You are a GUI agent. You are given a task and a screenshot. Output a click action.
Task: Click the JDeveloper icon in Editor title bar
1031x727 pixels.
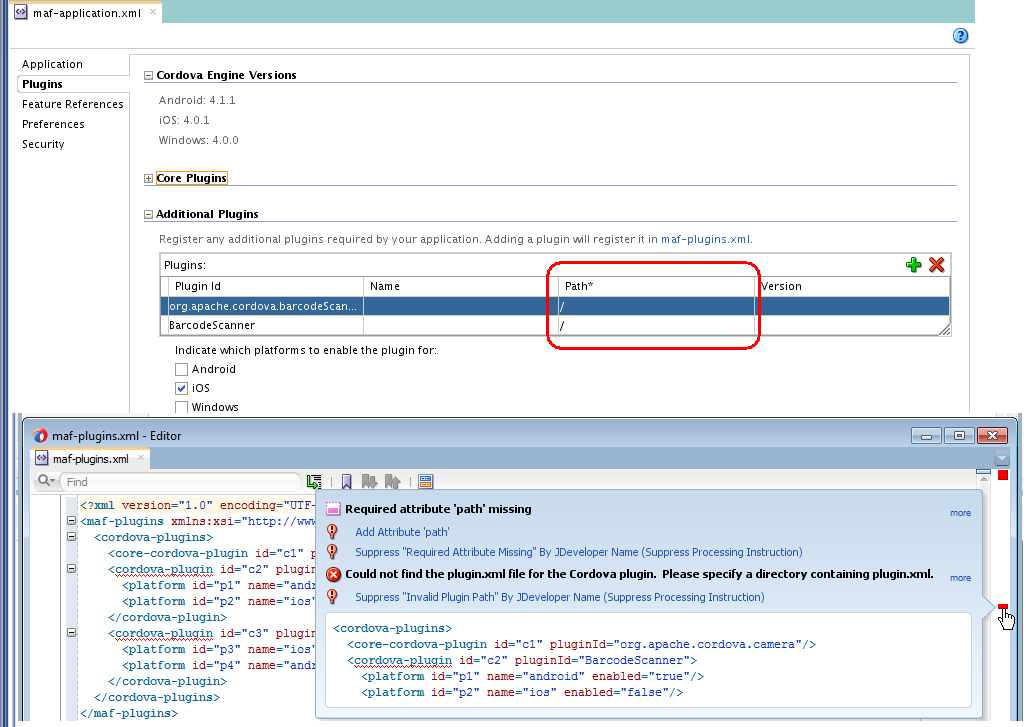(40, 435)
